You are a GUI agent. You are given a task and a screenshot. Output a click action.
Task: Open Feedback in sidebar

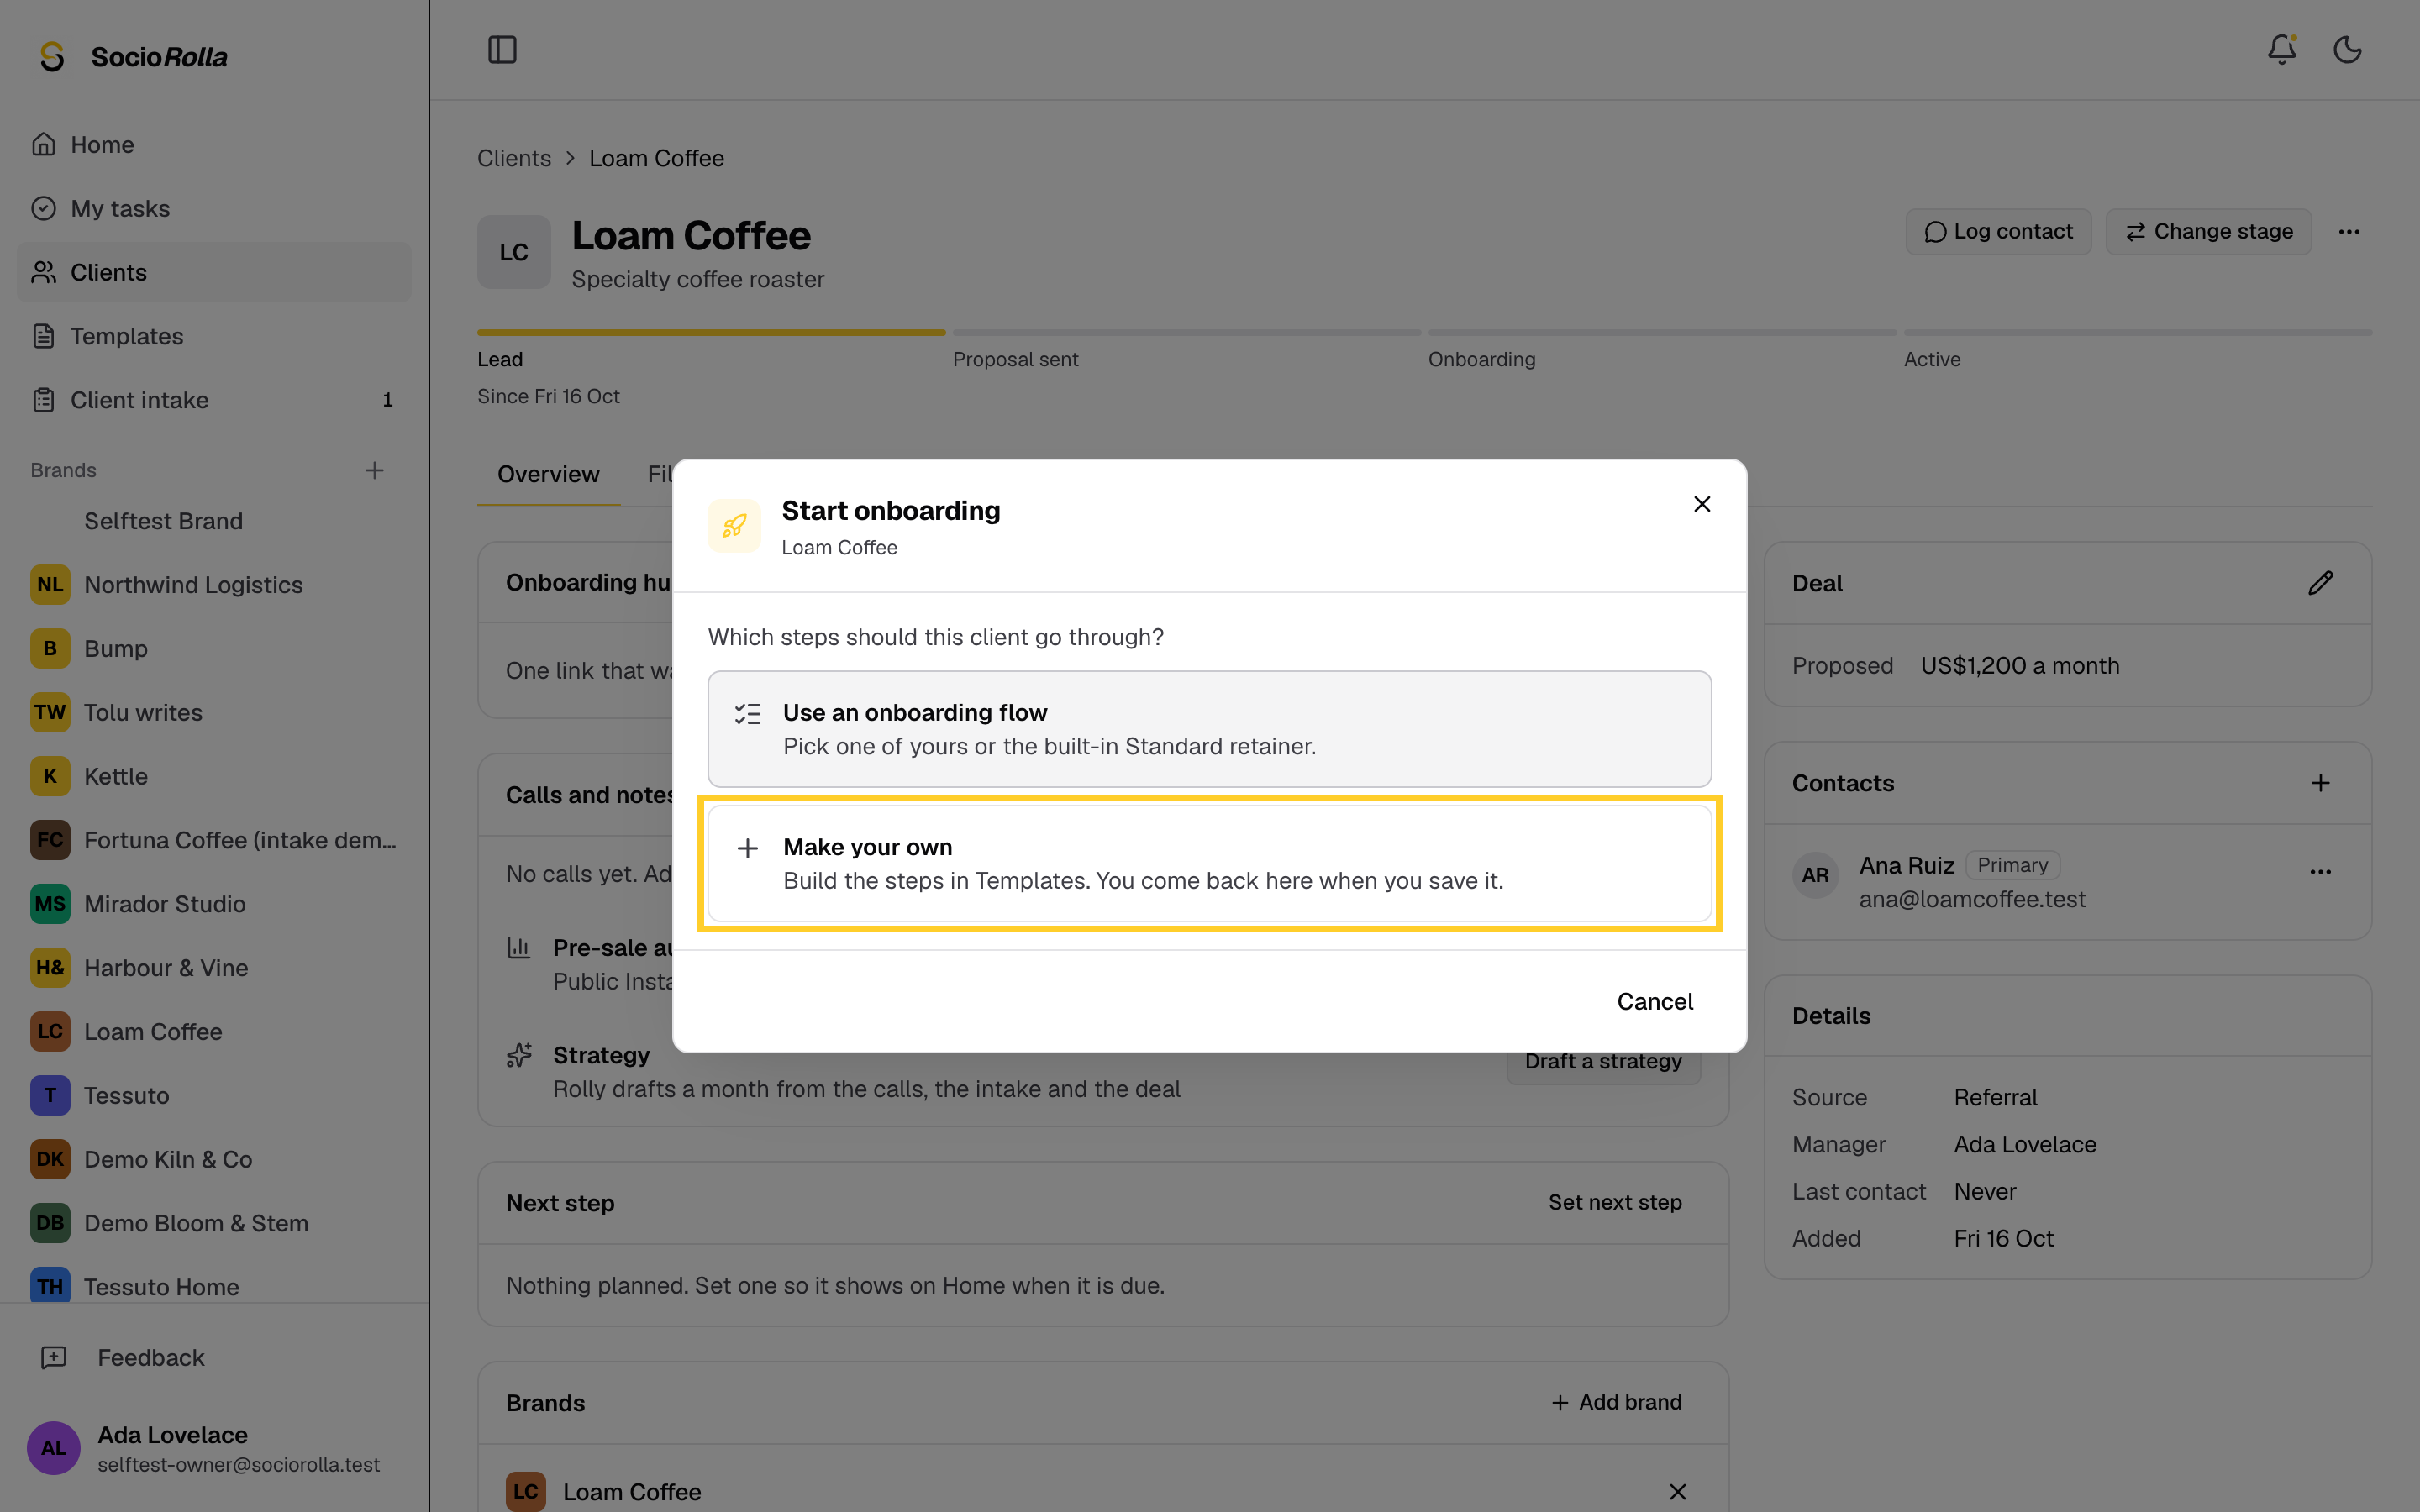(214, 1357)
